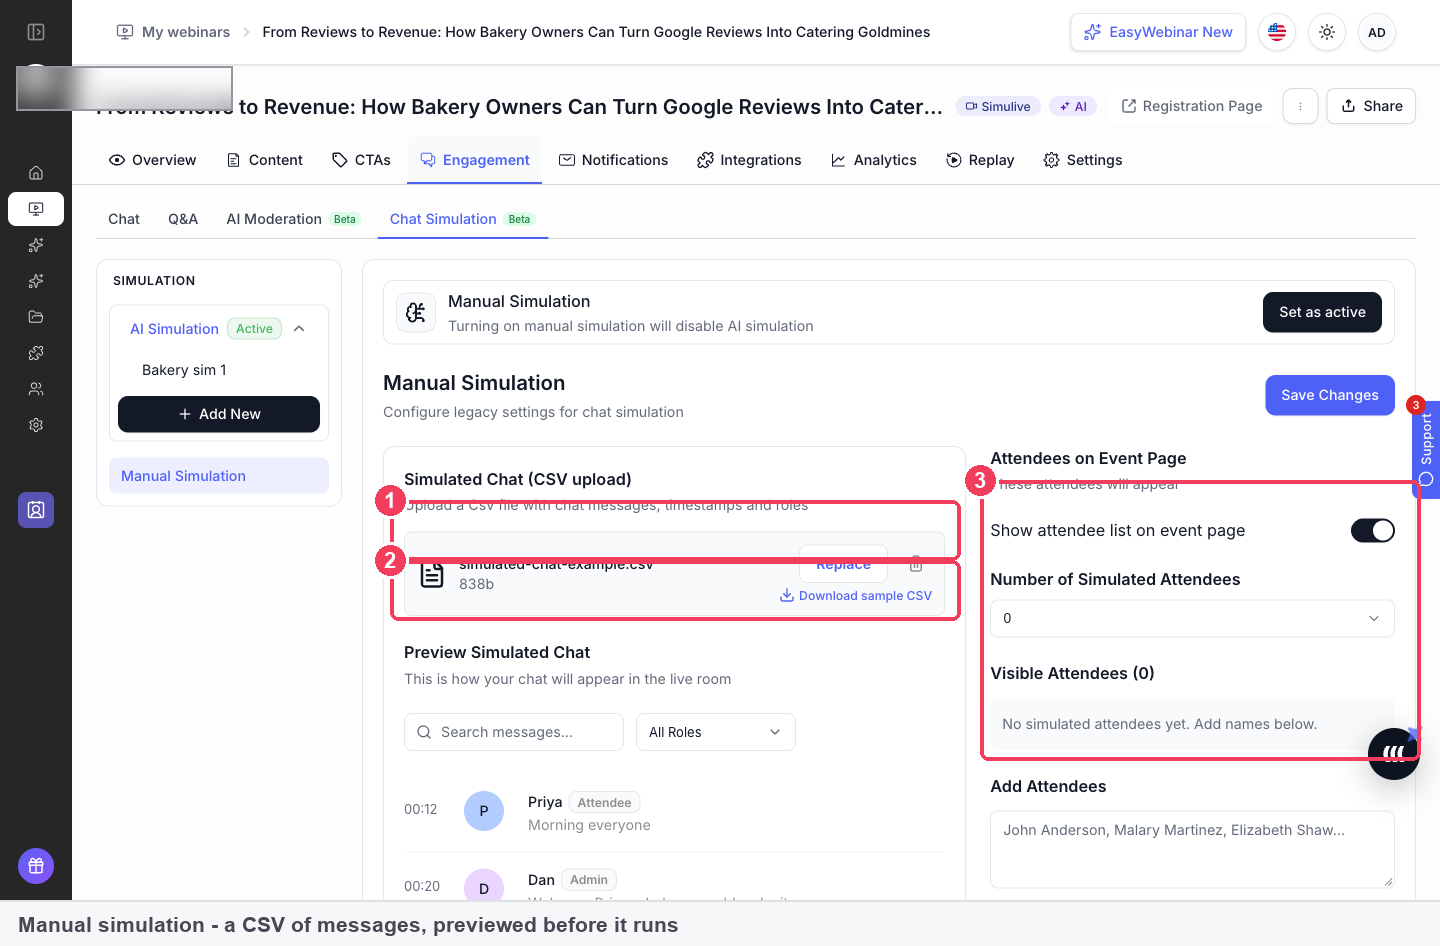Open the gift rewards icon

pos(36,866)
